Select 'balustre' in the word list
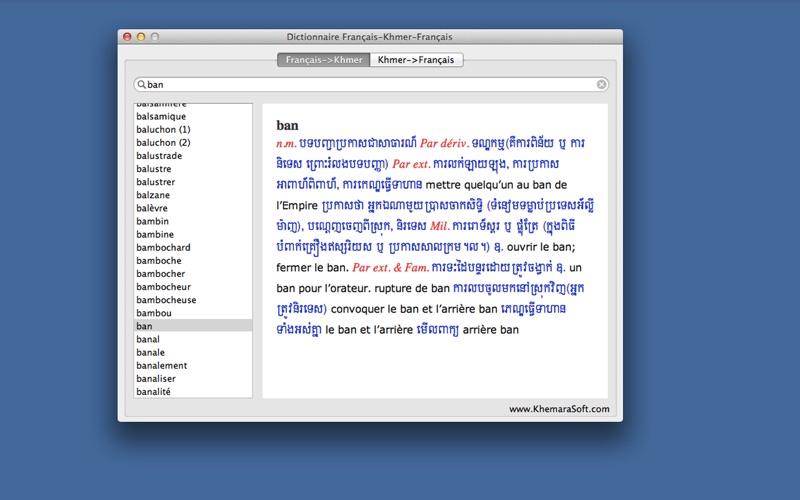 click(193, 169)
